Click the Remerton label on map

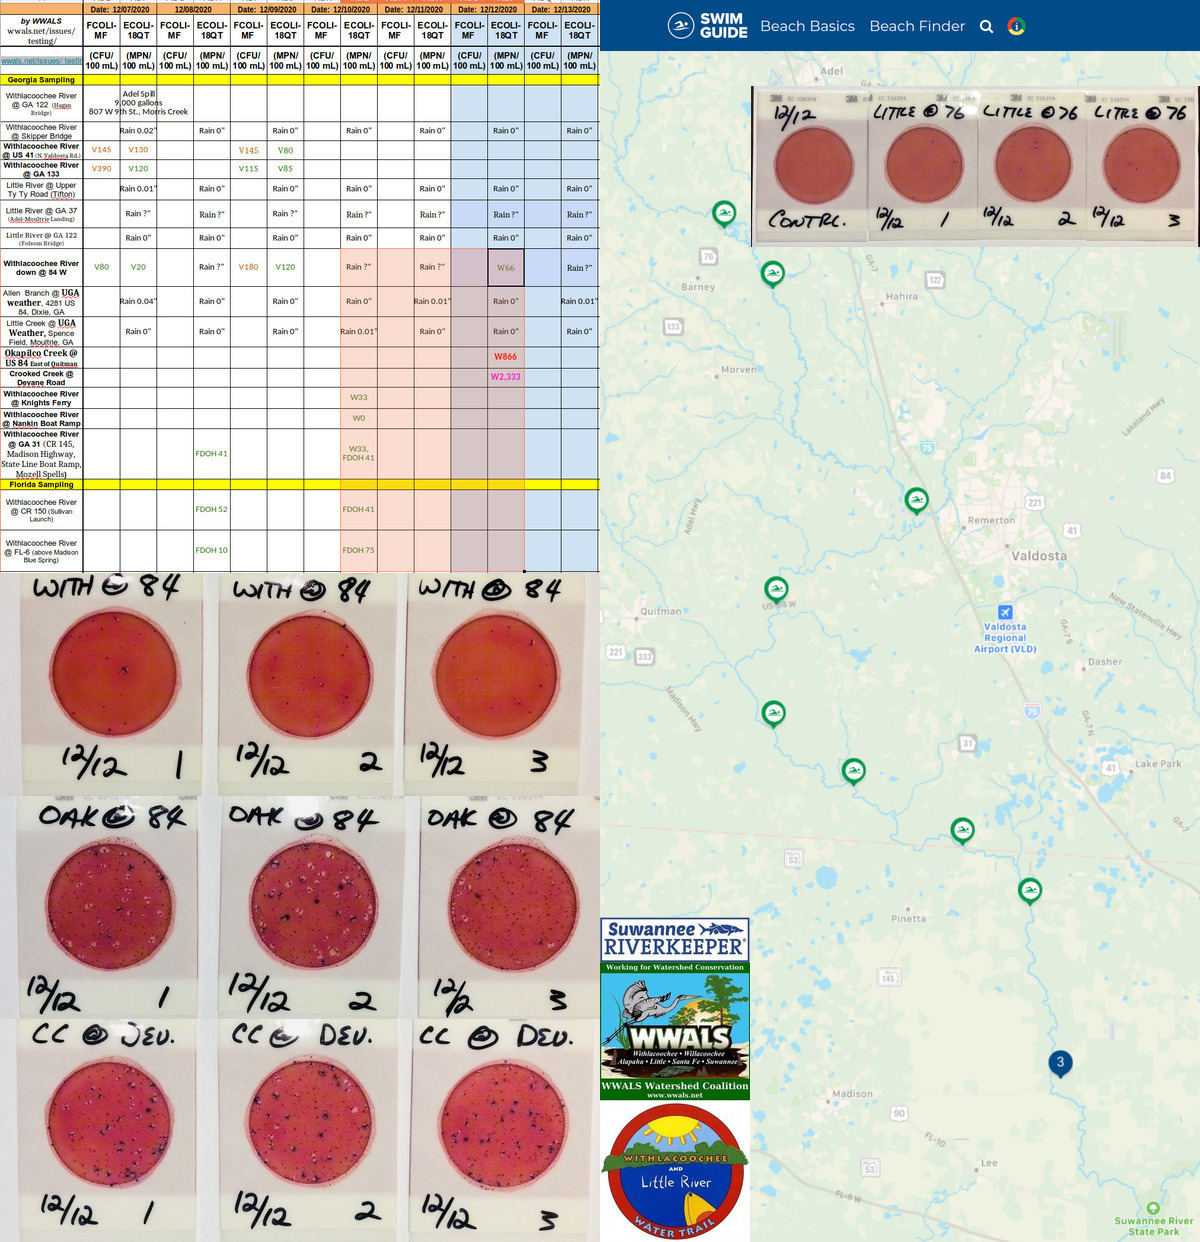(991, 520)
